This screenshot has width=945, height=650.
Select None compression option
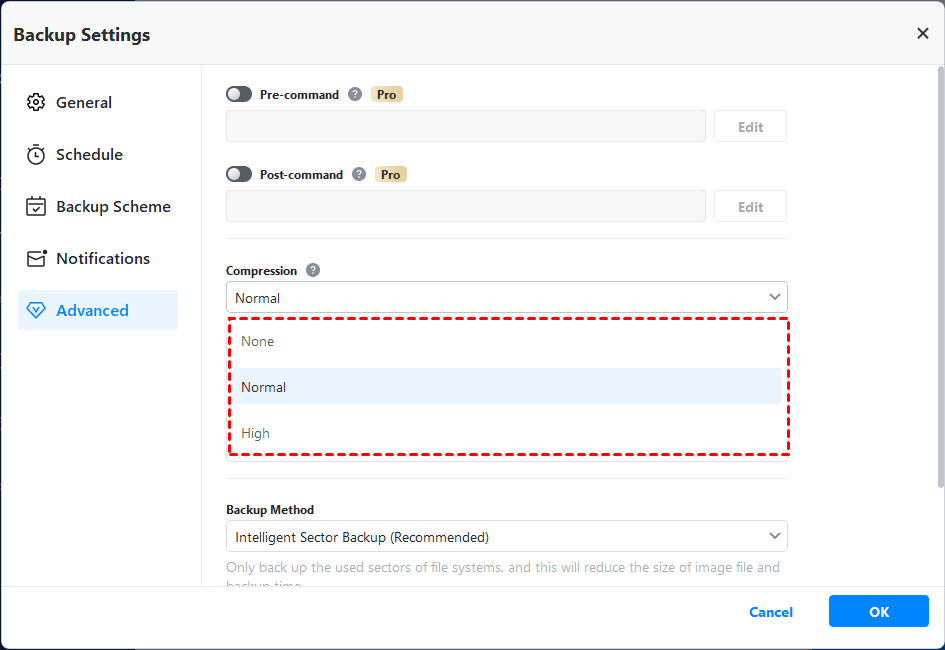(258, 341)
